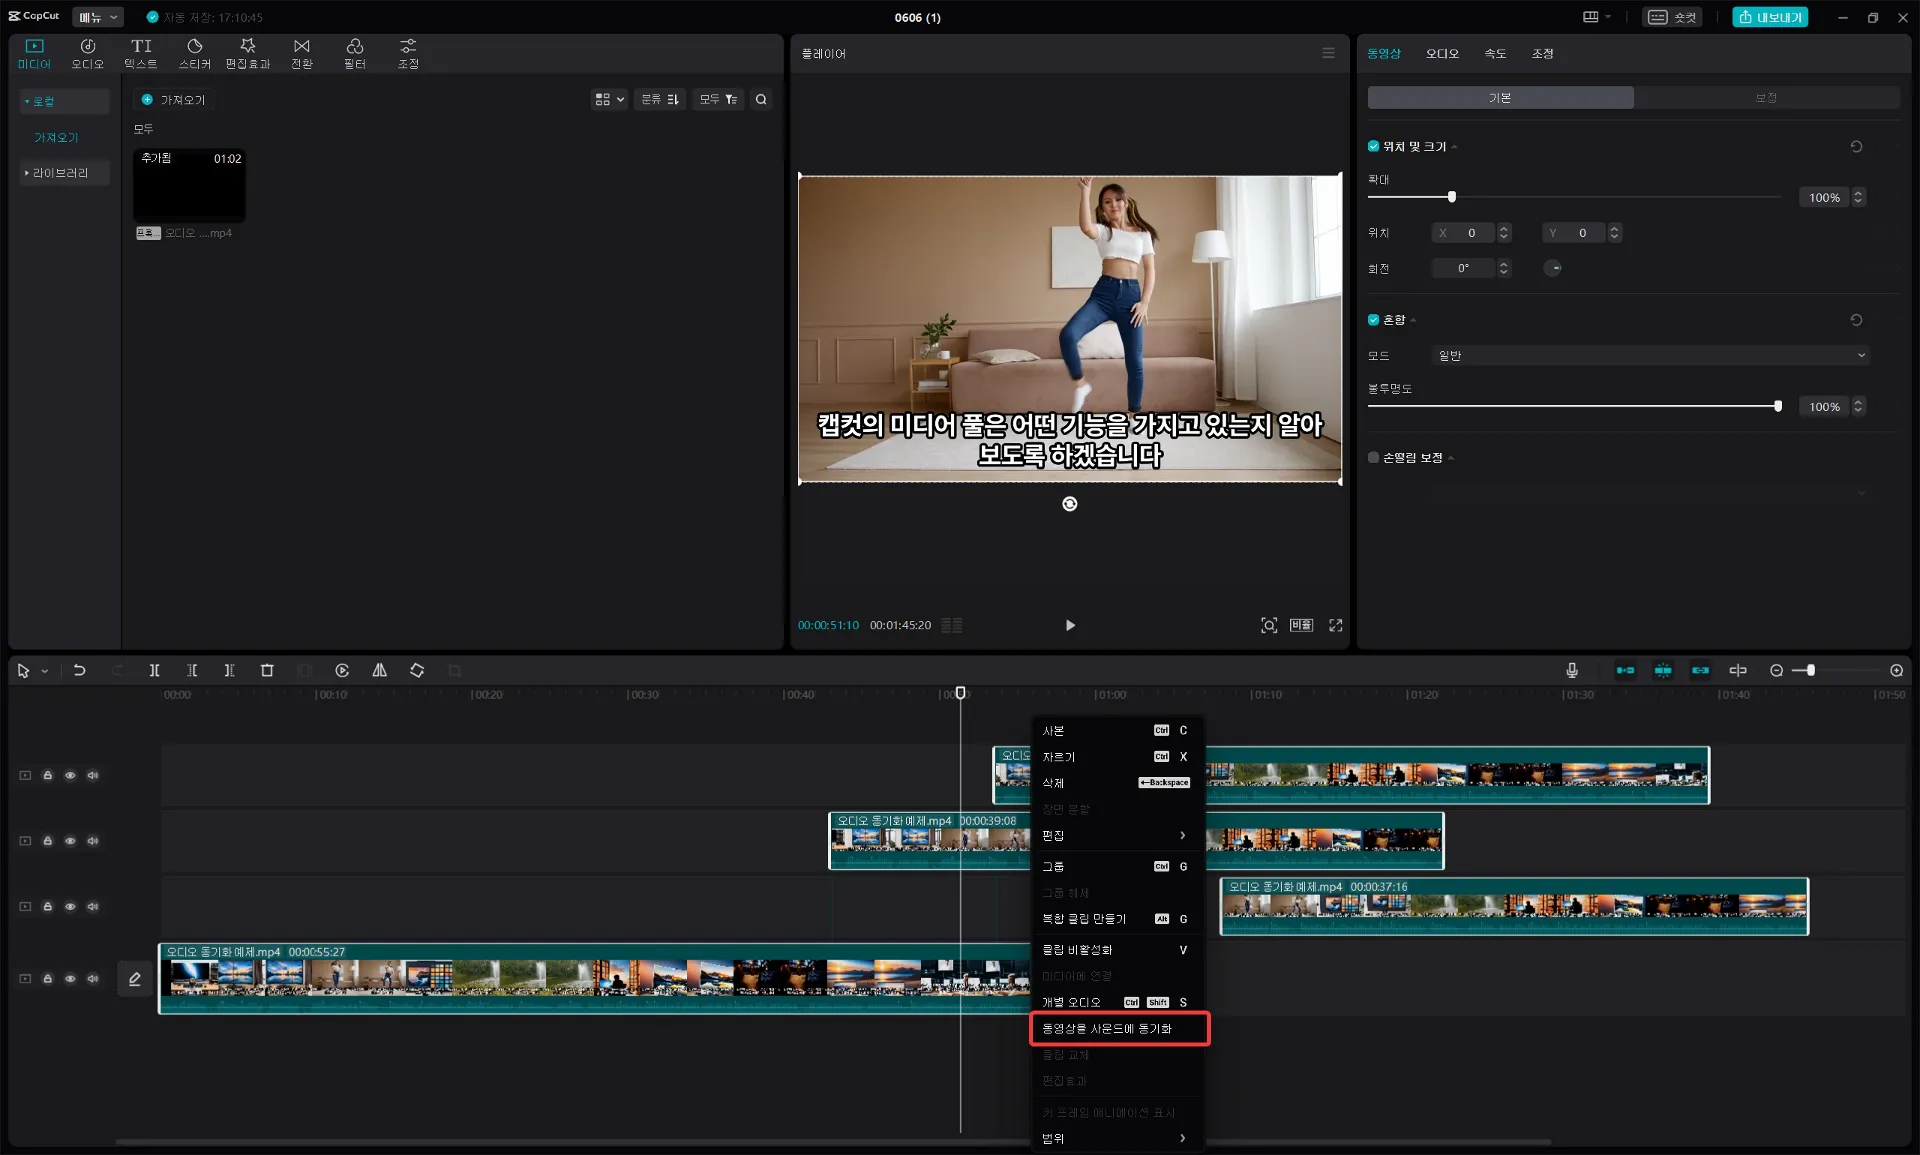Adjust the opacity slider handle

[x=1777, y=406]
